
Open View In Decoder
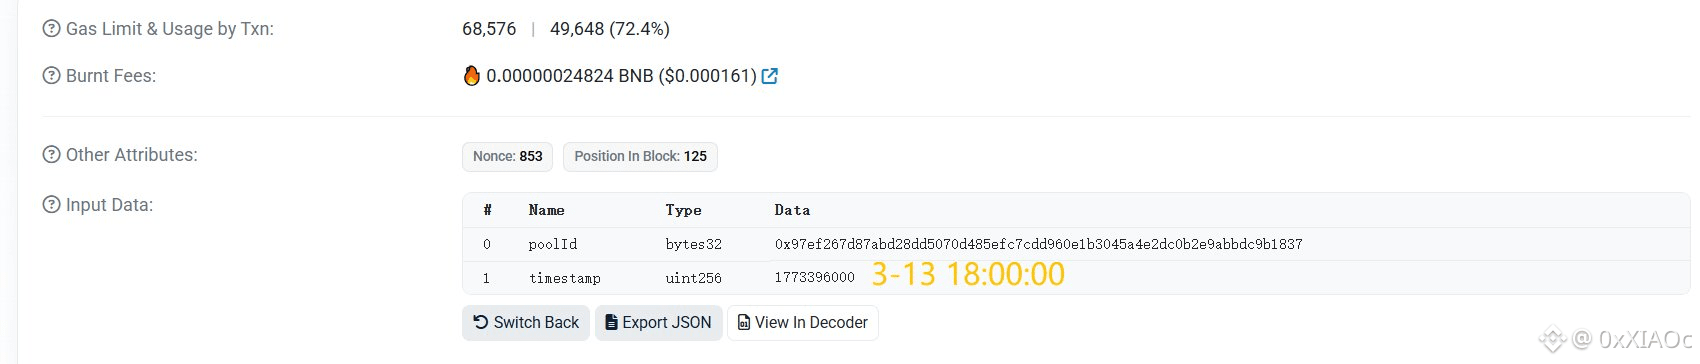(803, 323)
